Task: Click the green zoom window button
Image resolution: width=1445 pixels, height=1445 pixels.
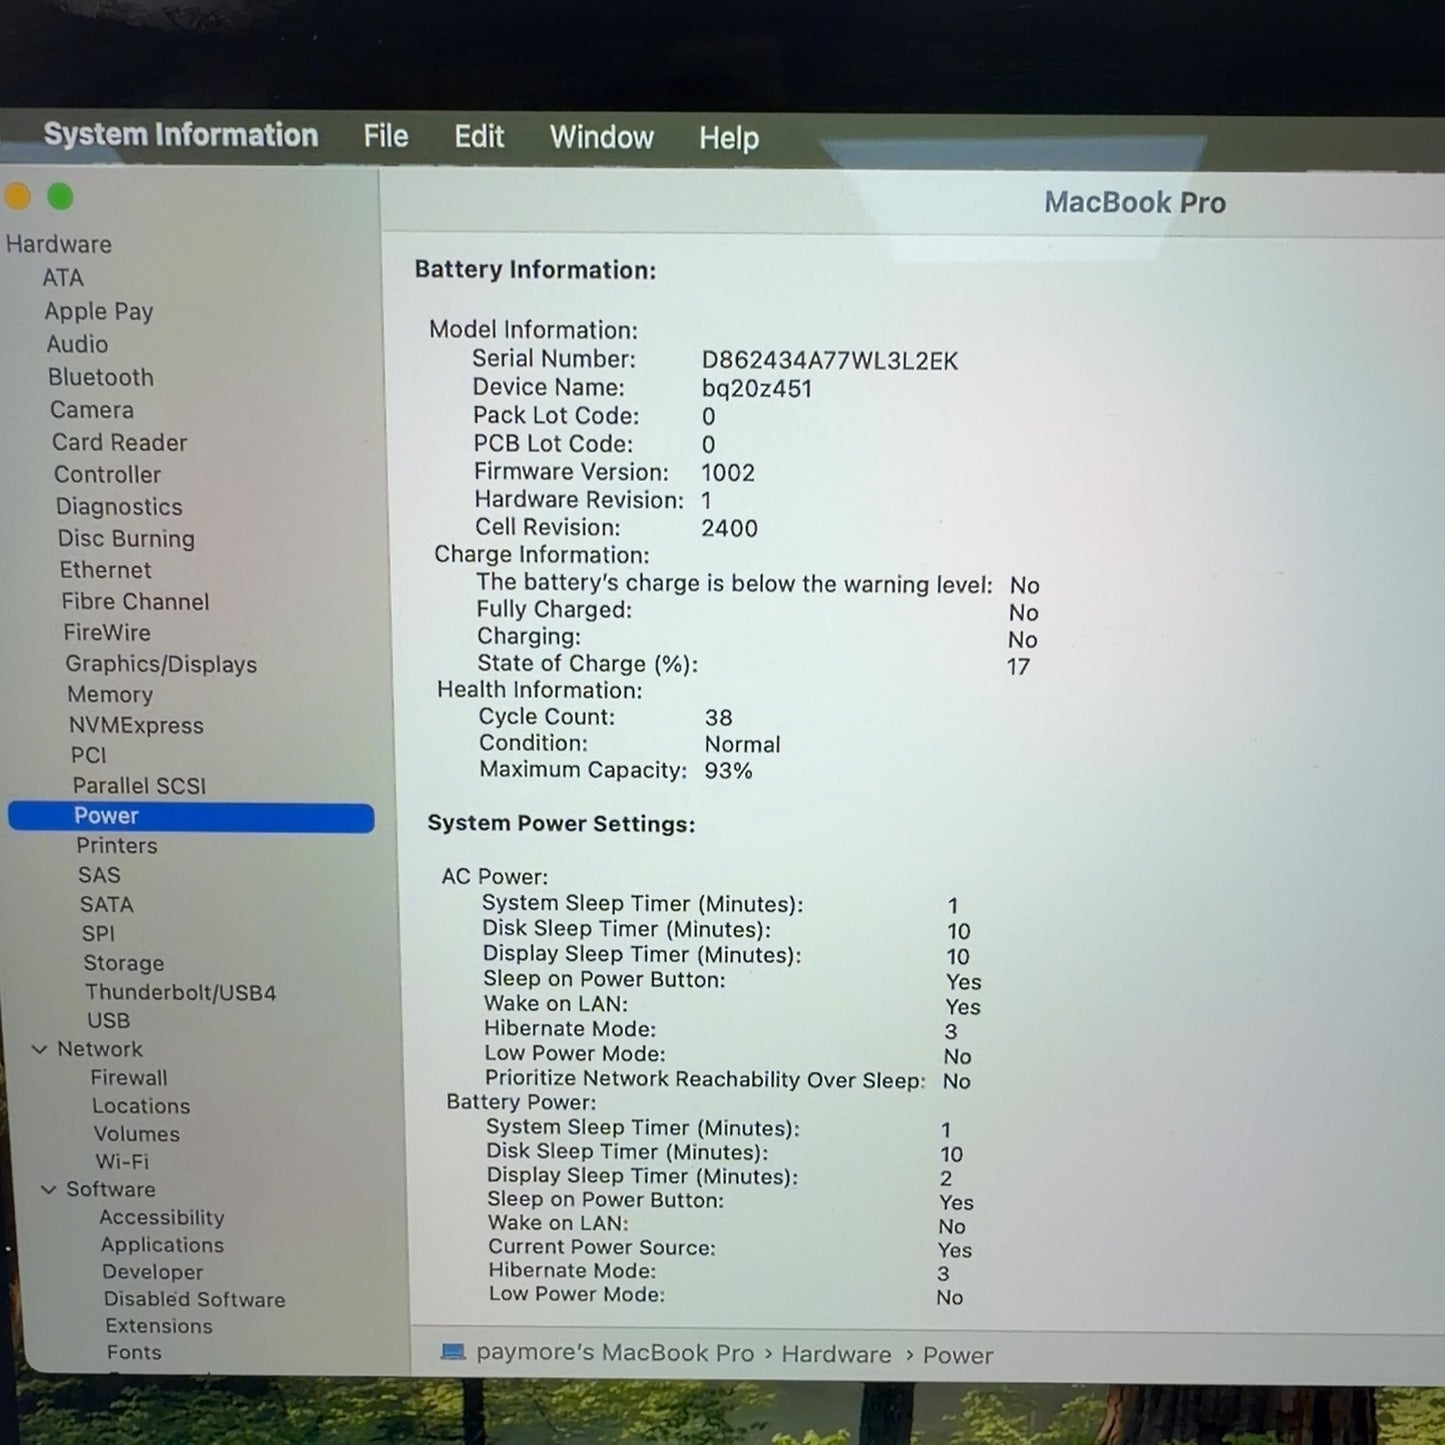Action: 60,197
